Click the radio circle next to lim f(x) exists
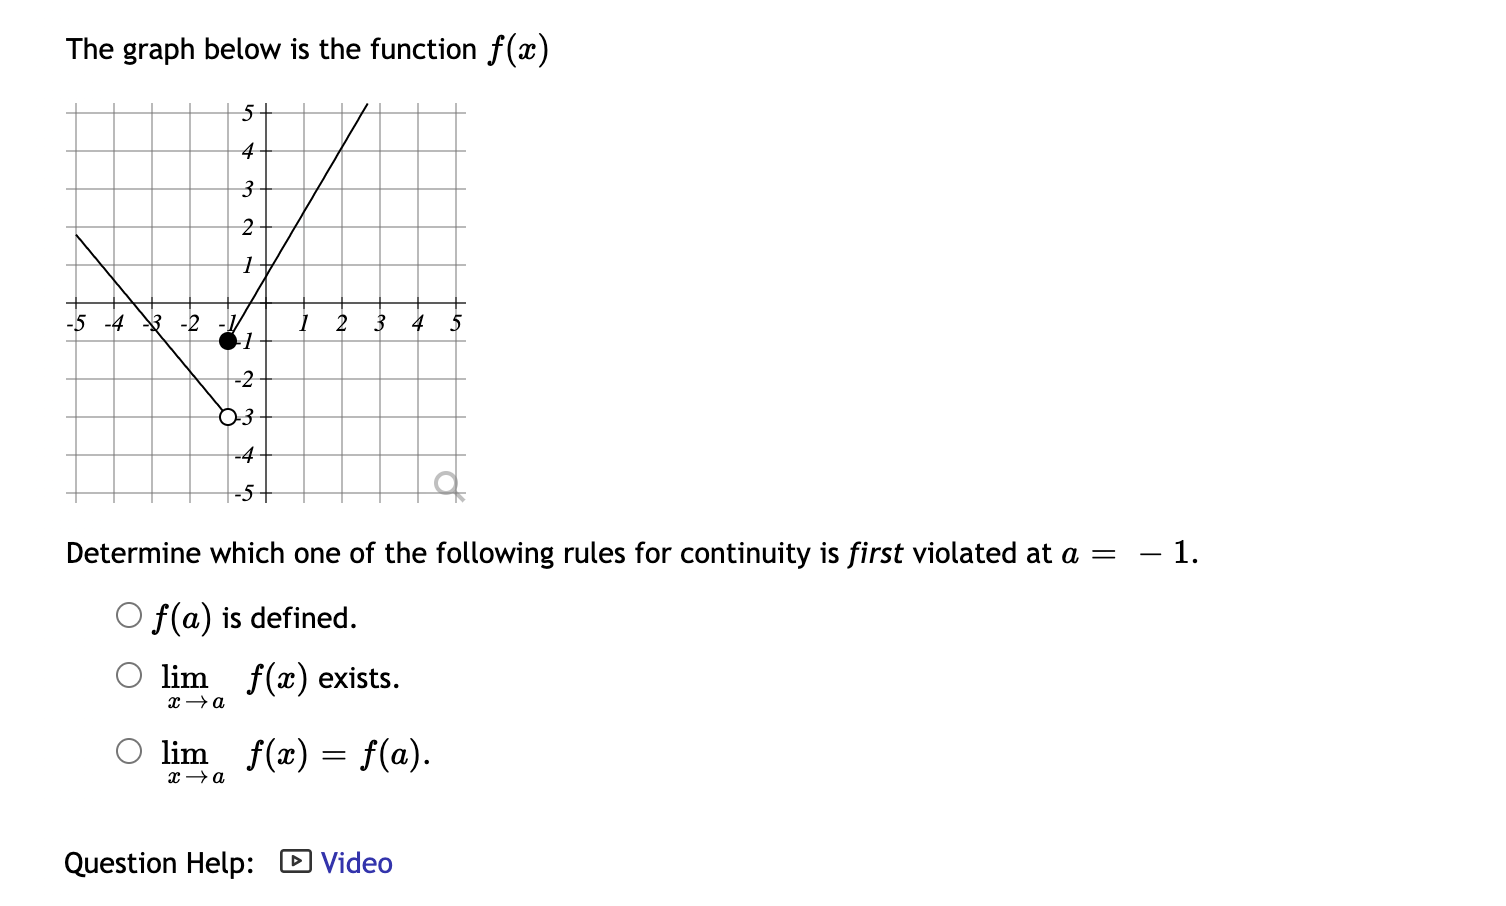 pos(128,675)
